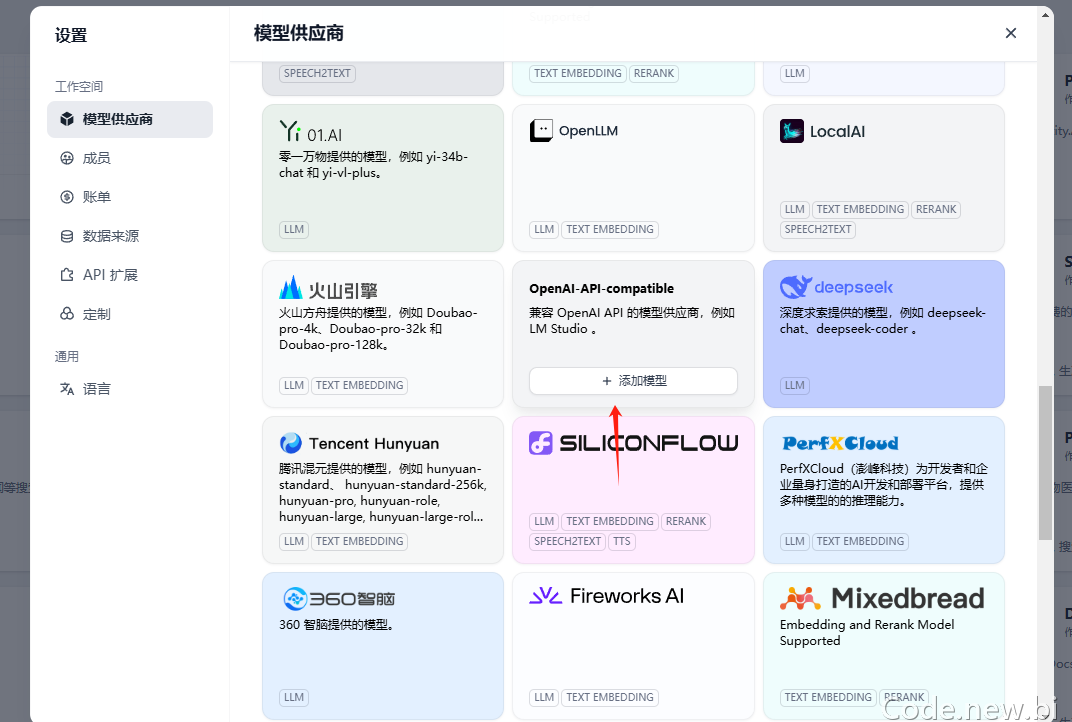Screen dimensions: 1072x722
Task: Click TEXT EMBEDDING tag on 火山引擎 card
Action: click(360, 386)
